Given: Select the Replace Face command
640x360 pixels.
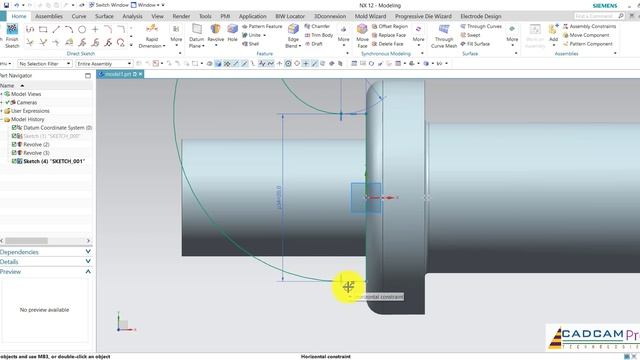Looking at the screenshot, I should coord(389,35).
